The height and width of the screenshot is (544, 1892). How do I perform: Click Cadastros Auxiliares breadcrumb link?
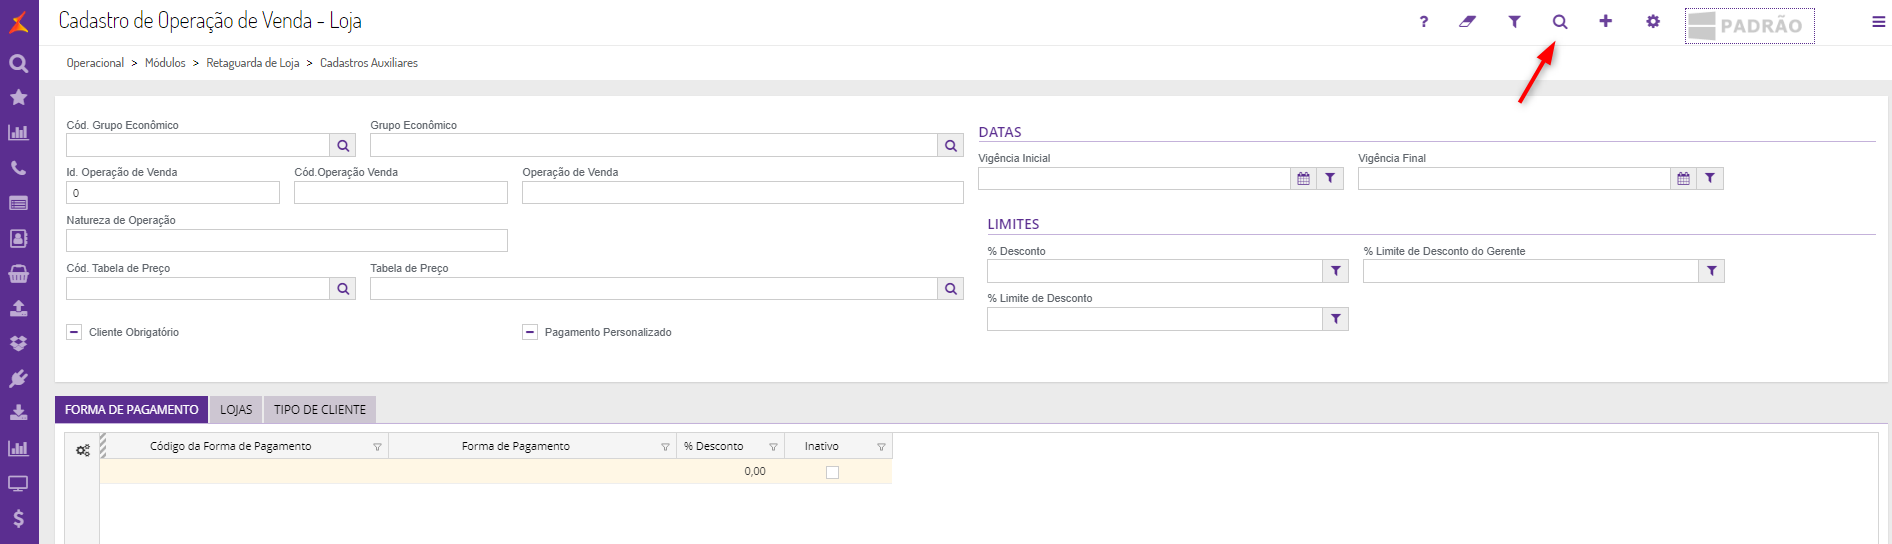pos(369,63)
